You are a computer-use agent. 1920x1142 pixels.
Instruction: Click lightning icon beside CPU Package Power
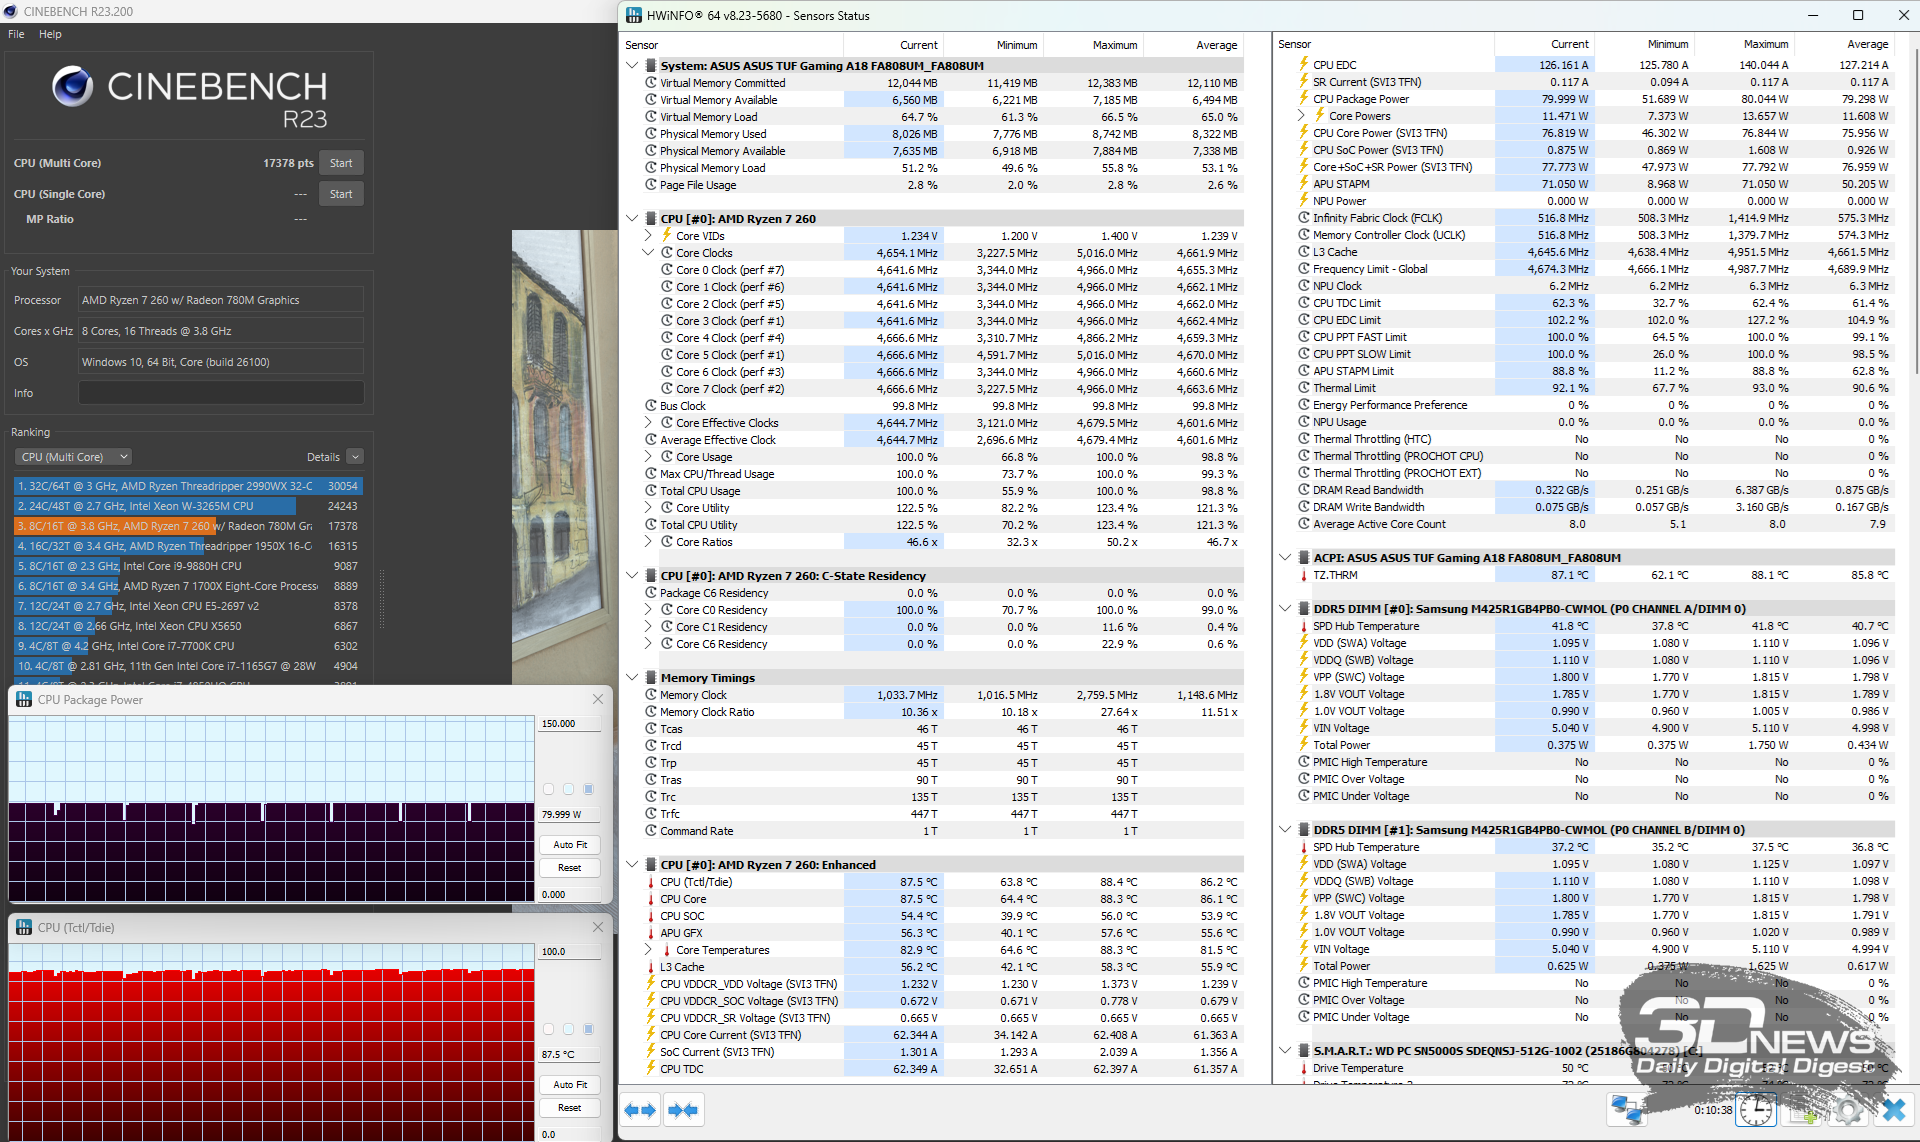pos(1304,99)
